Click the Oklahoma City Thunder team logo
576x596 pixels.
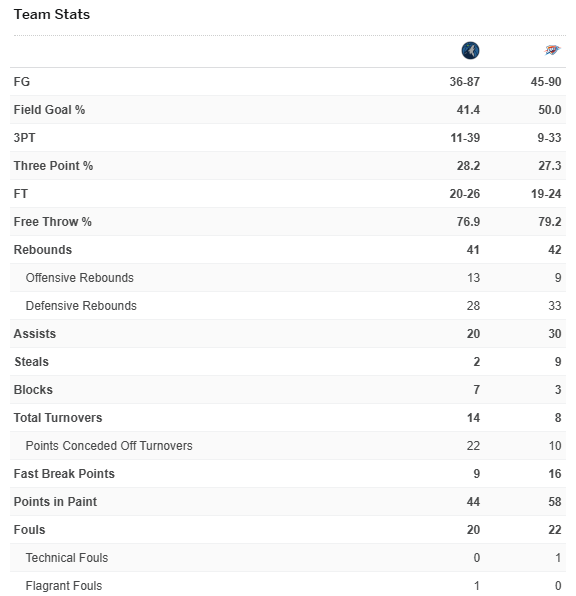pos(552,50)
